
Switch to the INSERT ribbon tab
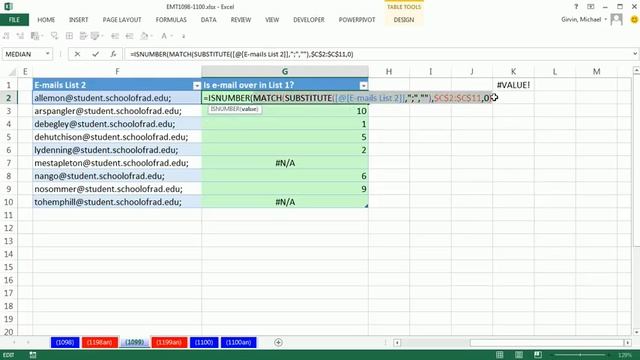coord(78,20)
